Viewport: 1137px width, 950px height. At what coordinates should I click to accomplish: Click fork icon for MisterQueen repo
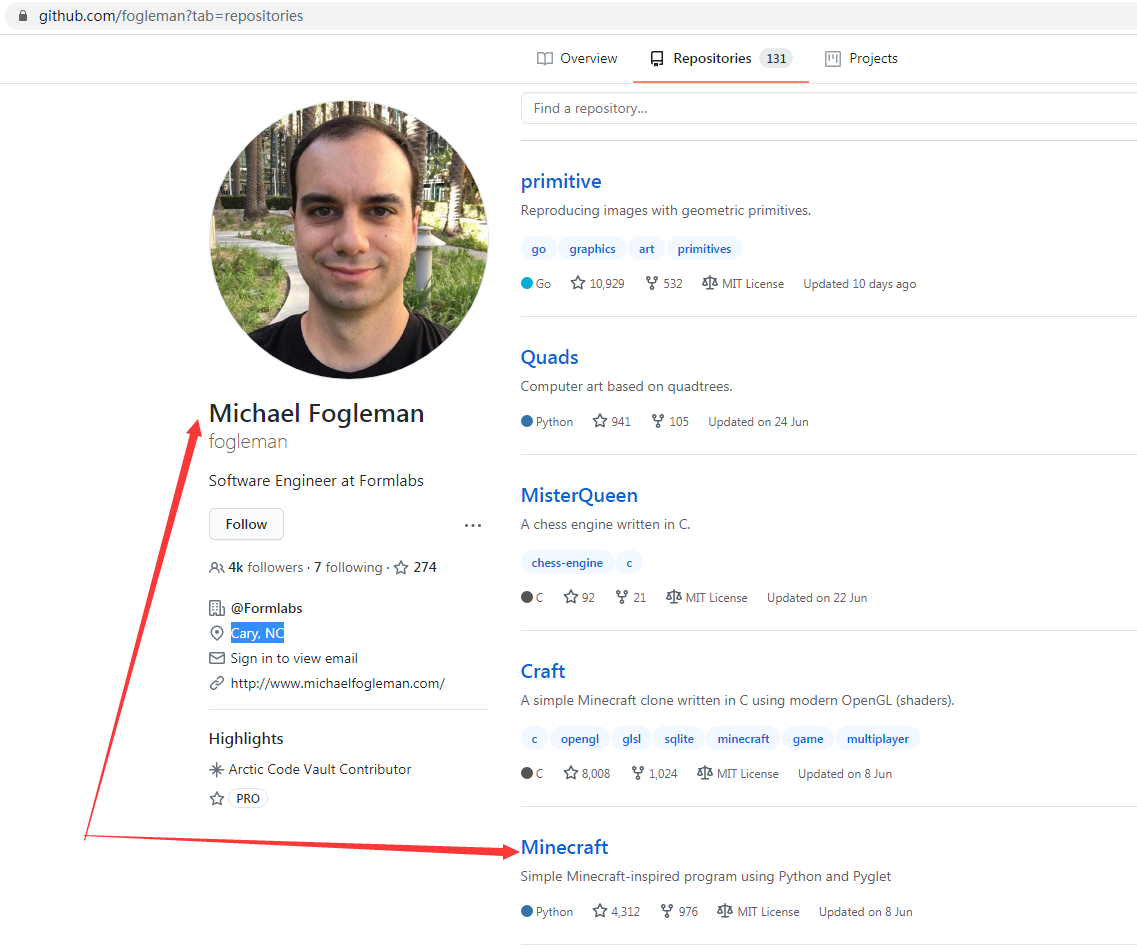click(622, 597)
